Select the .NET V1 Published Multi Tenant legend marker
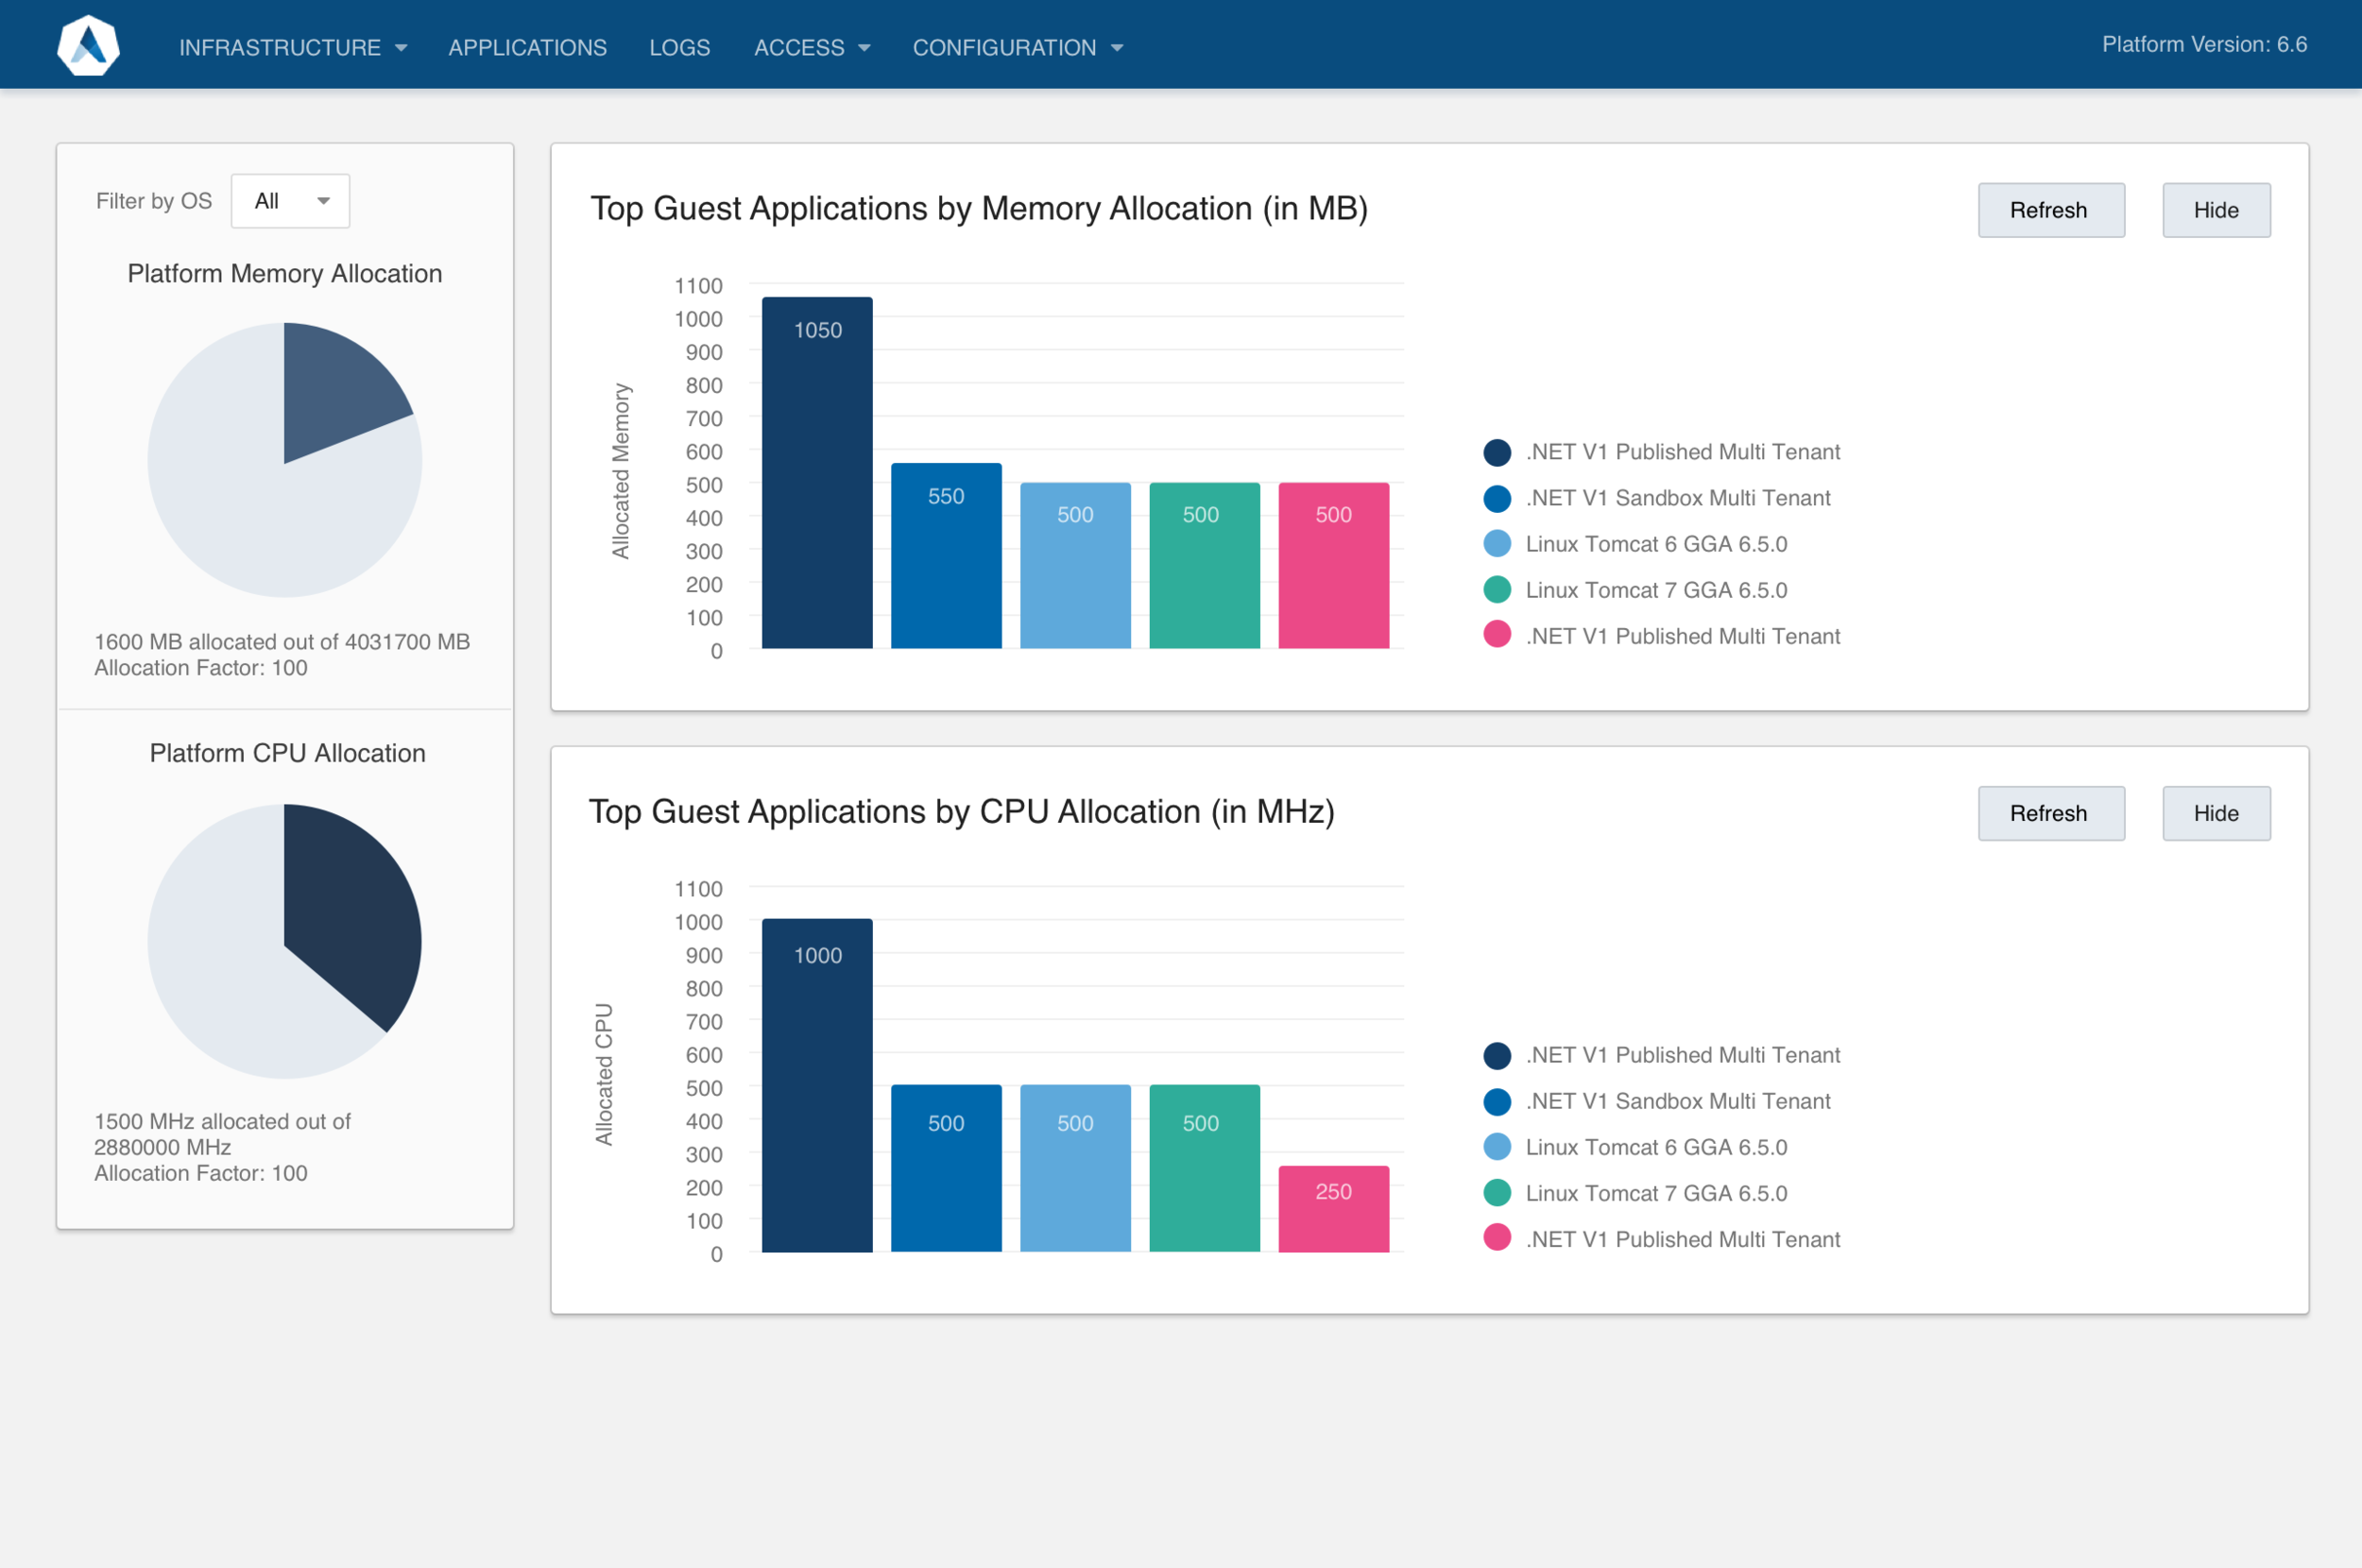 (x=1497, y=452)
